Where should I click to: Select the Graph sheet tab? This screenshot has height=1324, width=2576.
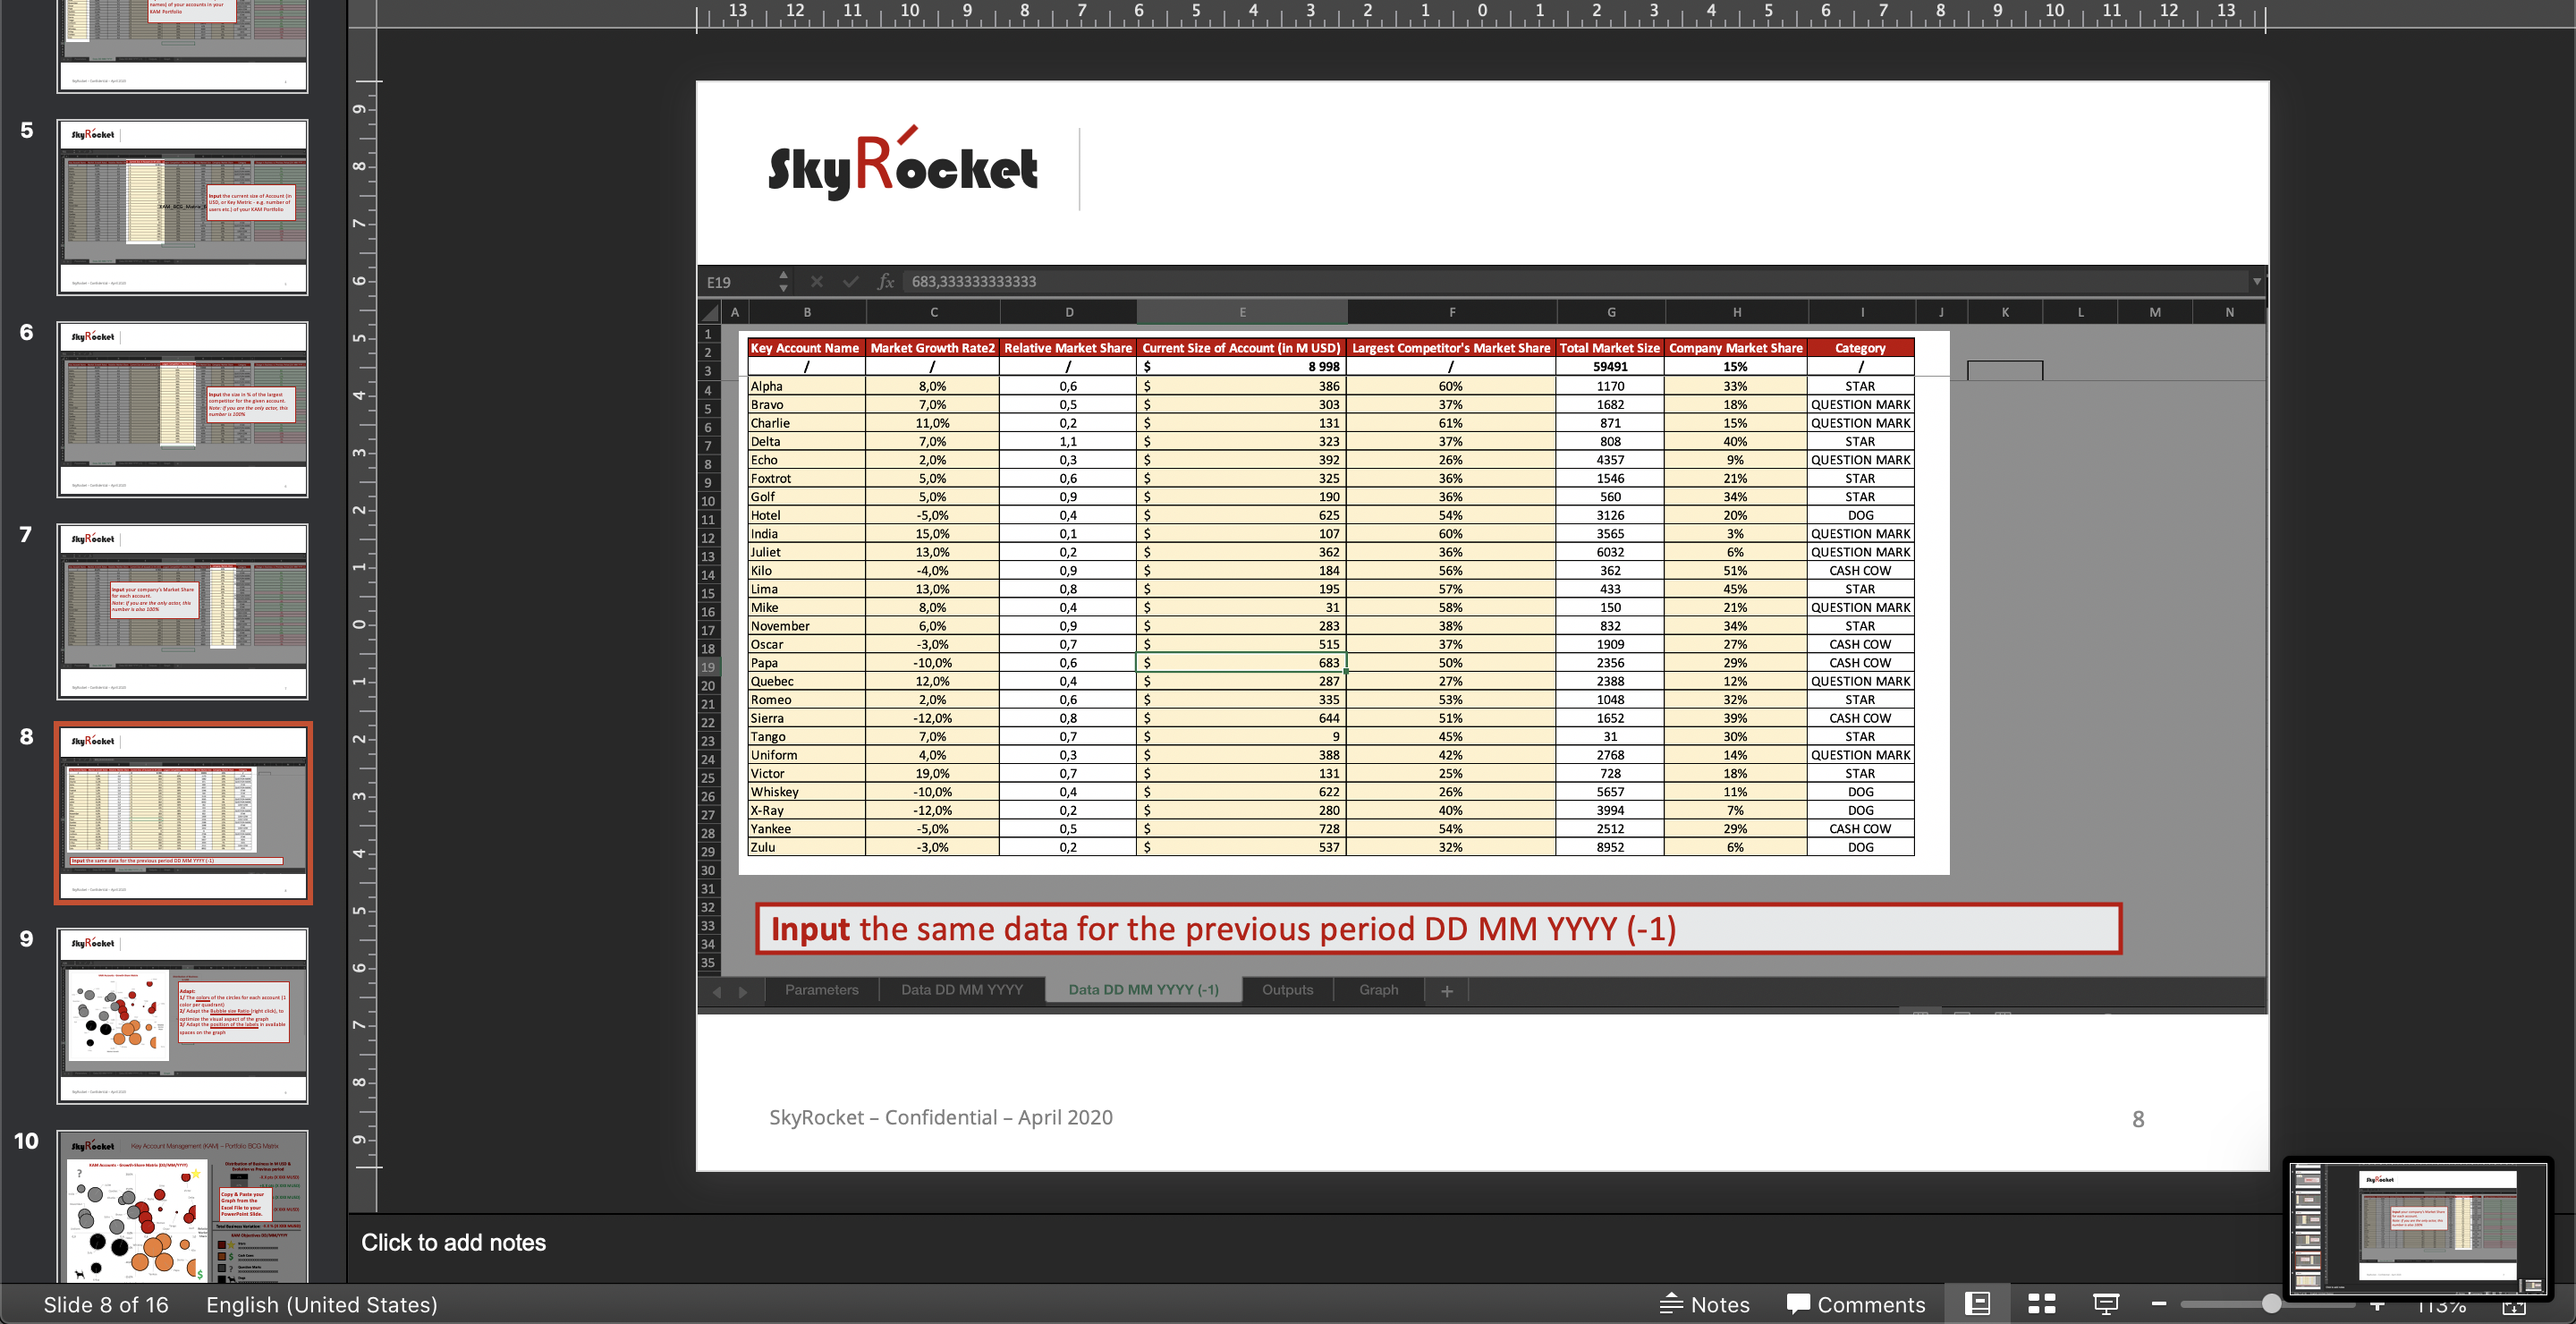(1378, 990)
